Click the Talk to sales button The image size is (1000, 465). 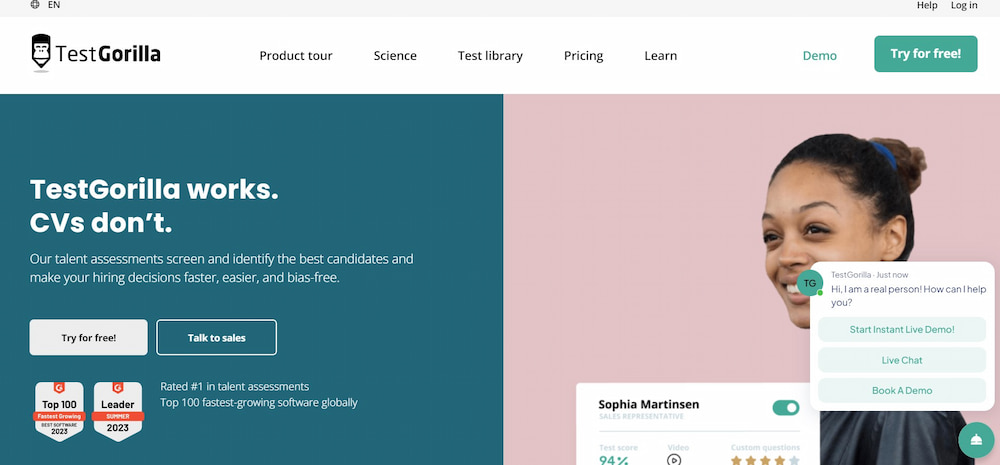pos(216,337)
